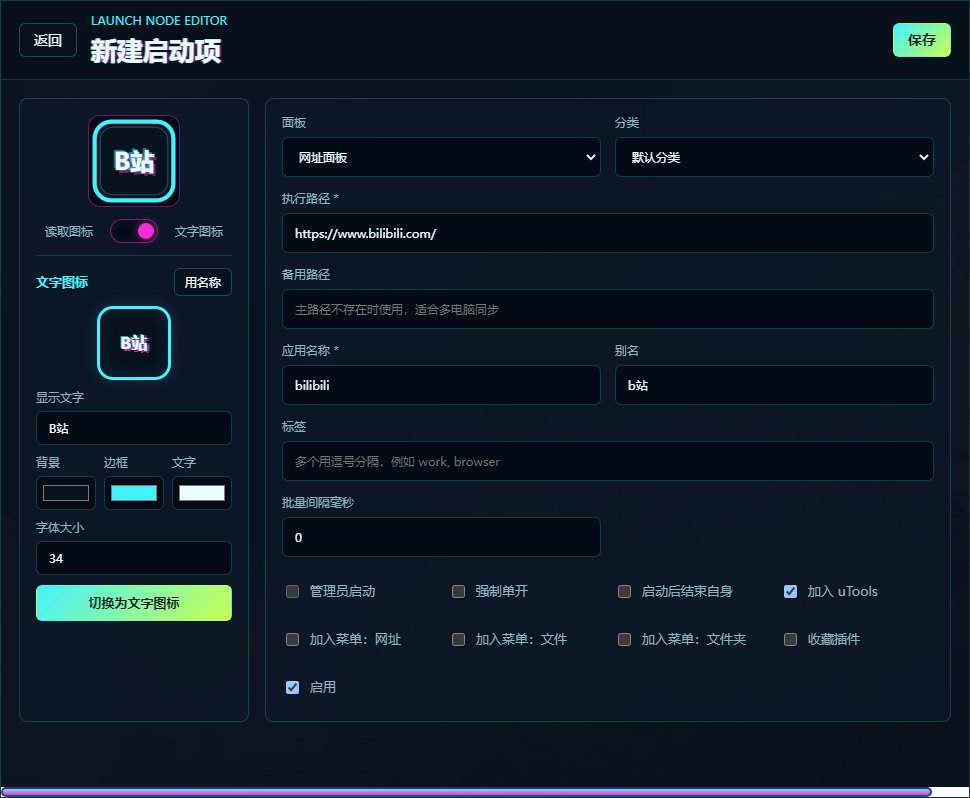Click the small B站 text icon preview
This screenshot has height=798, width=970.
134,343
